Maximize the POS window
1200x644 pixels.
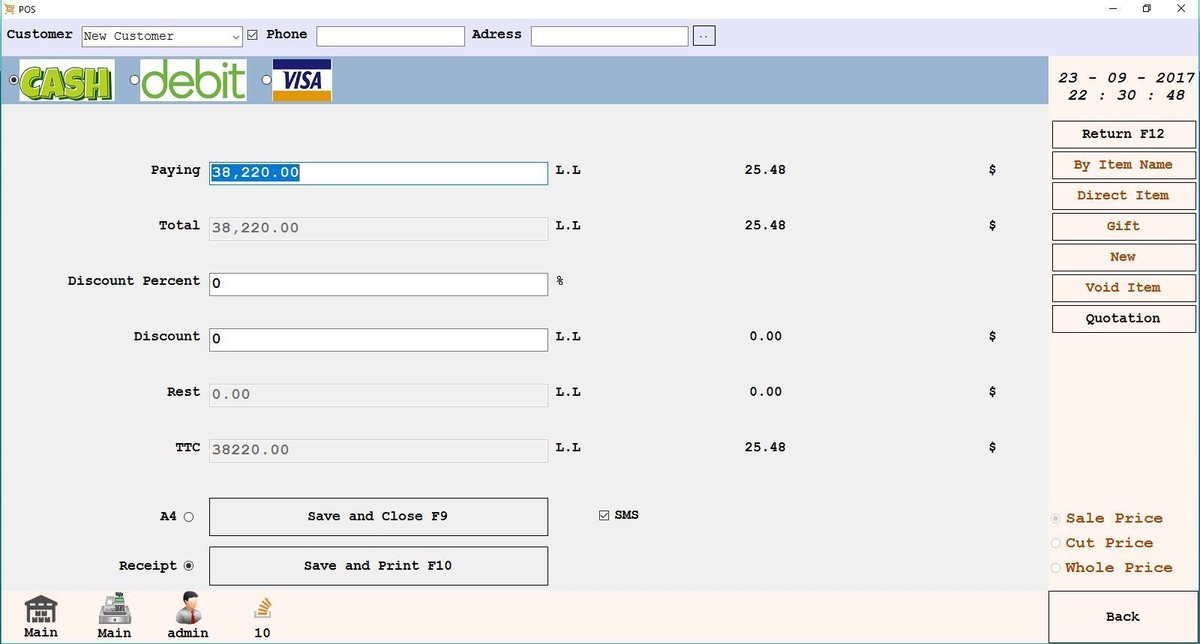1146,8
